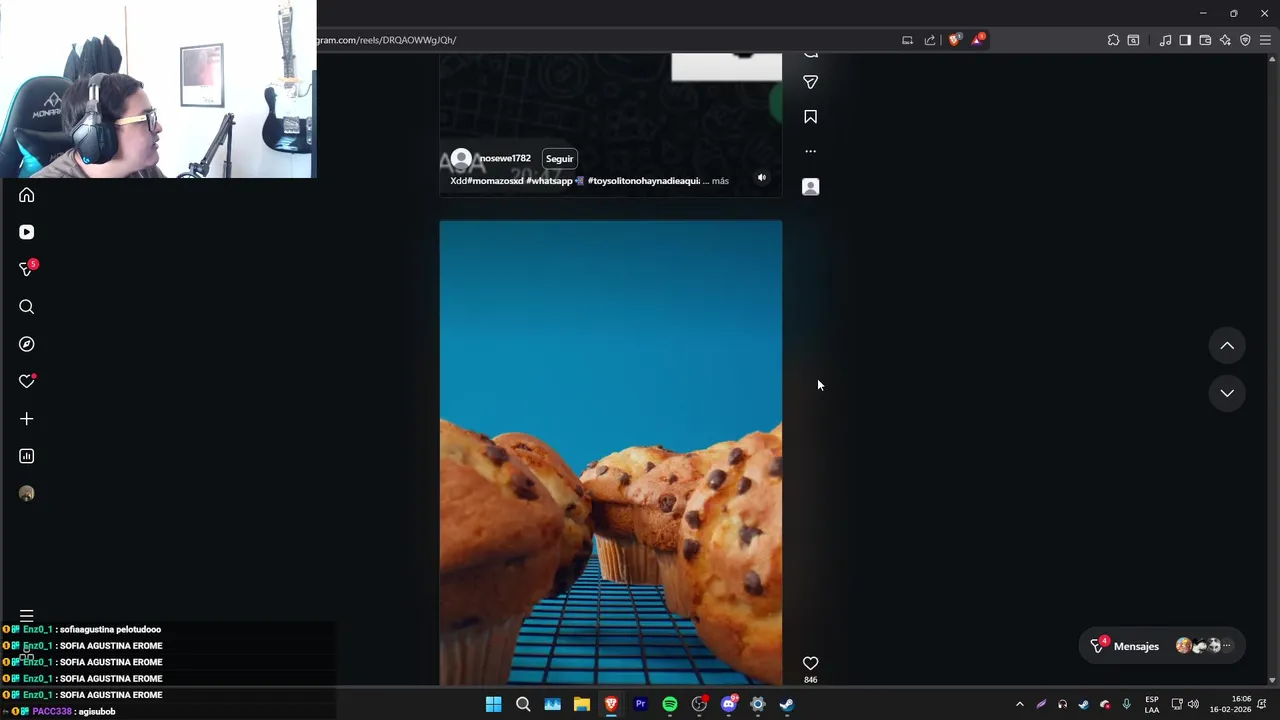Open the hamburger More menu in sidebar
Image resolution: width=1280 pixels, height=720 pixels.
click(27, 616)
